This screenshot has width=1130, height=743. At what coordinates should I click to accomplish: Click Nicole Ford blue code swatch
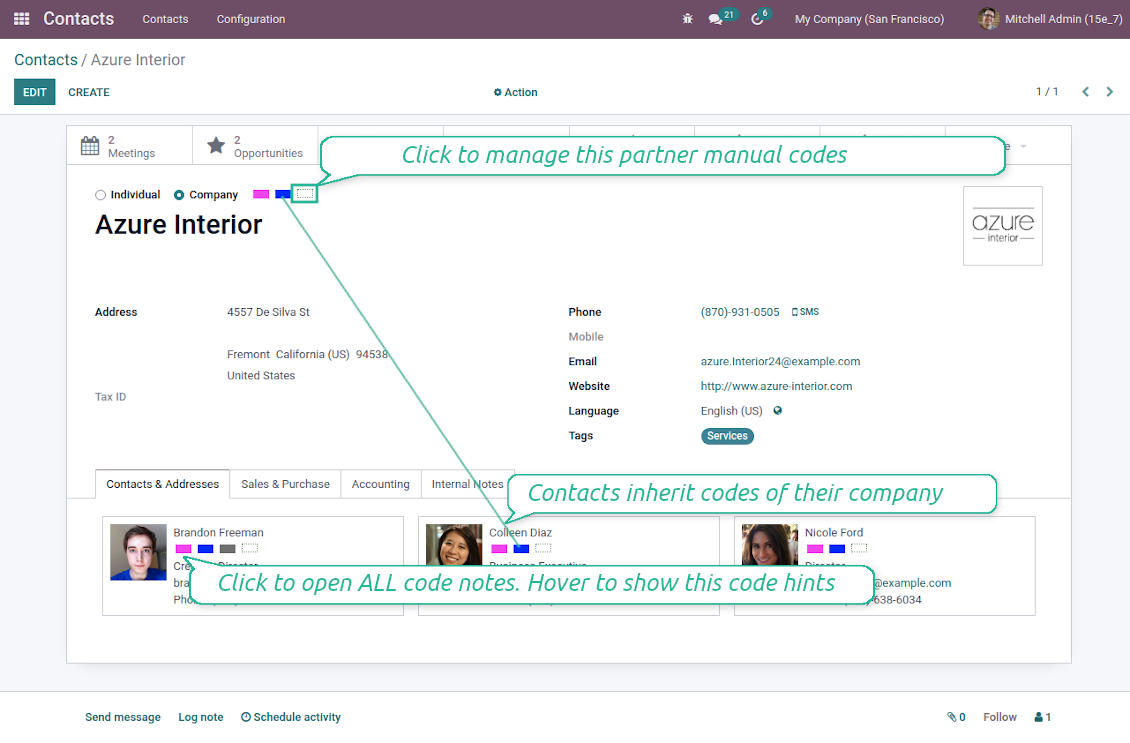tap(837, 549)
